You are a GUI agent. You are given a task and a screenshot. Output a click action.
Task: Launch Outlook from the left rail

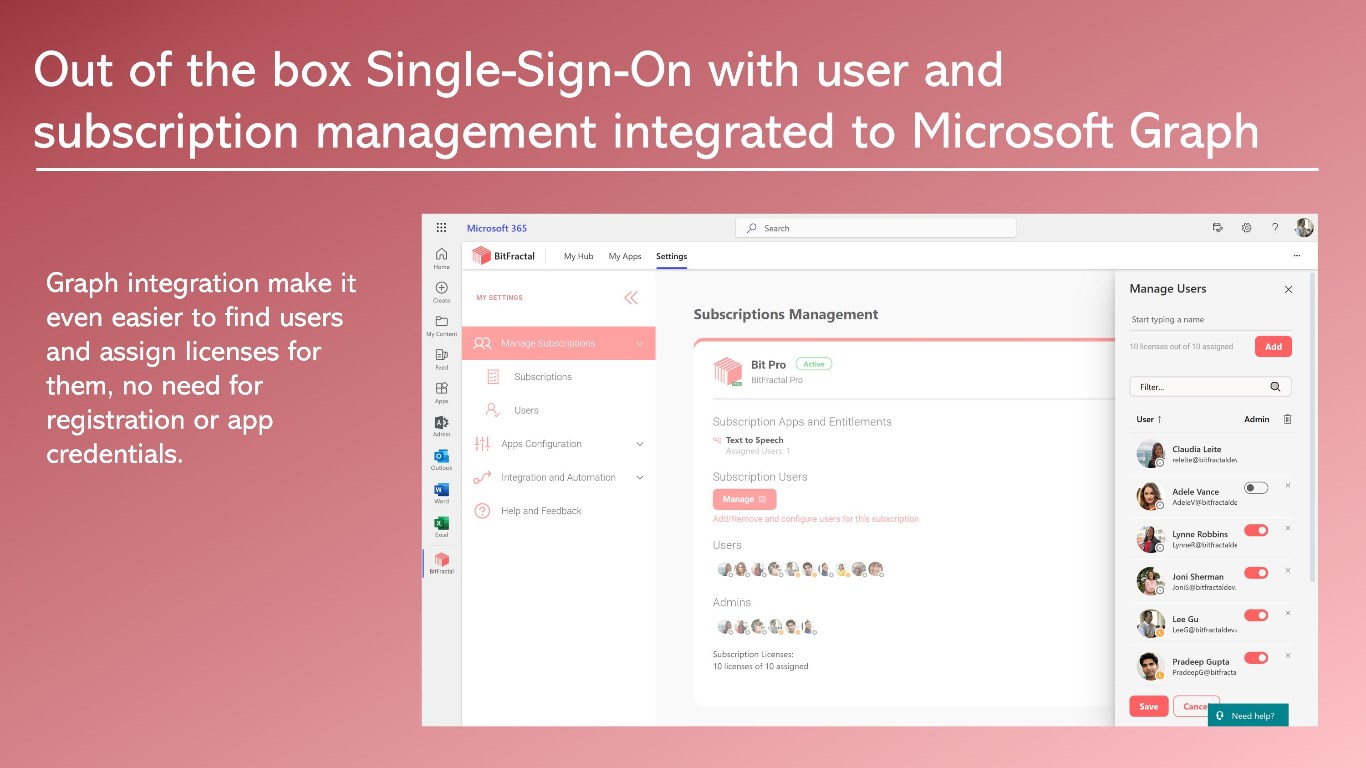click(441, 459)
